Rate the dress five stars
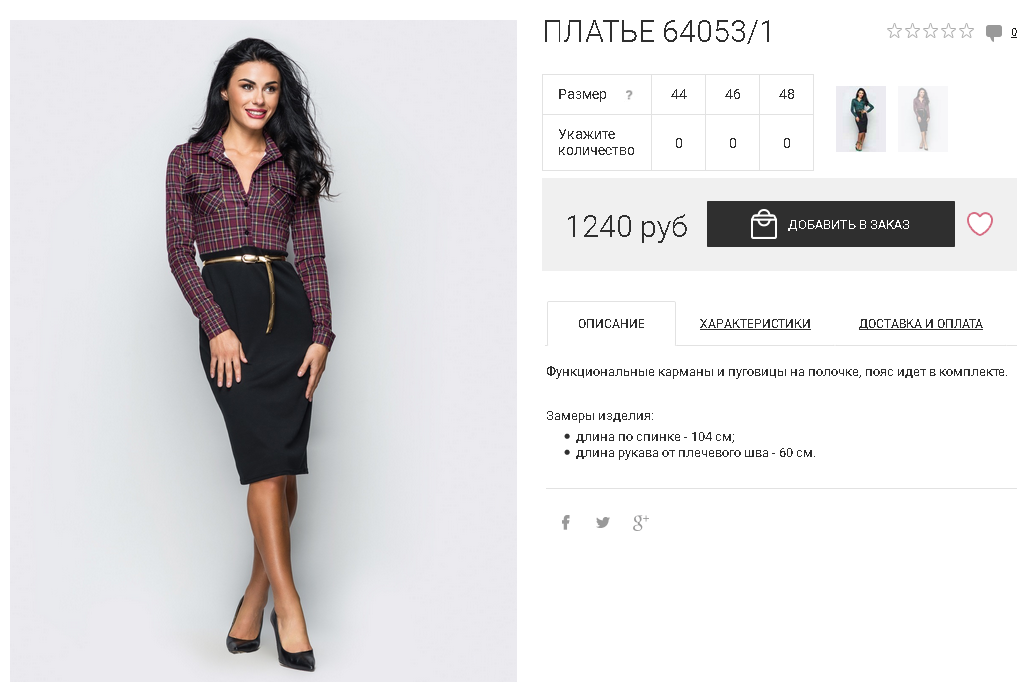Viewport: 1032px width, 682px height. tap(966, 31)
